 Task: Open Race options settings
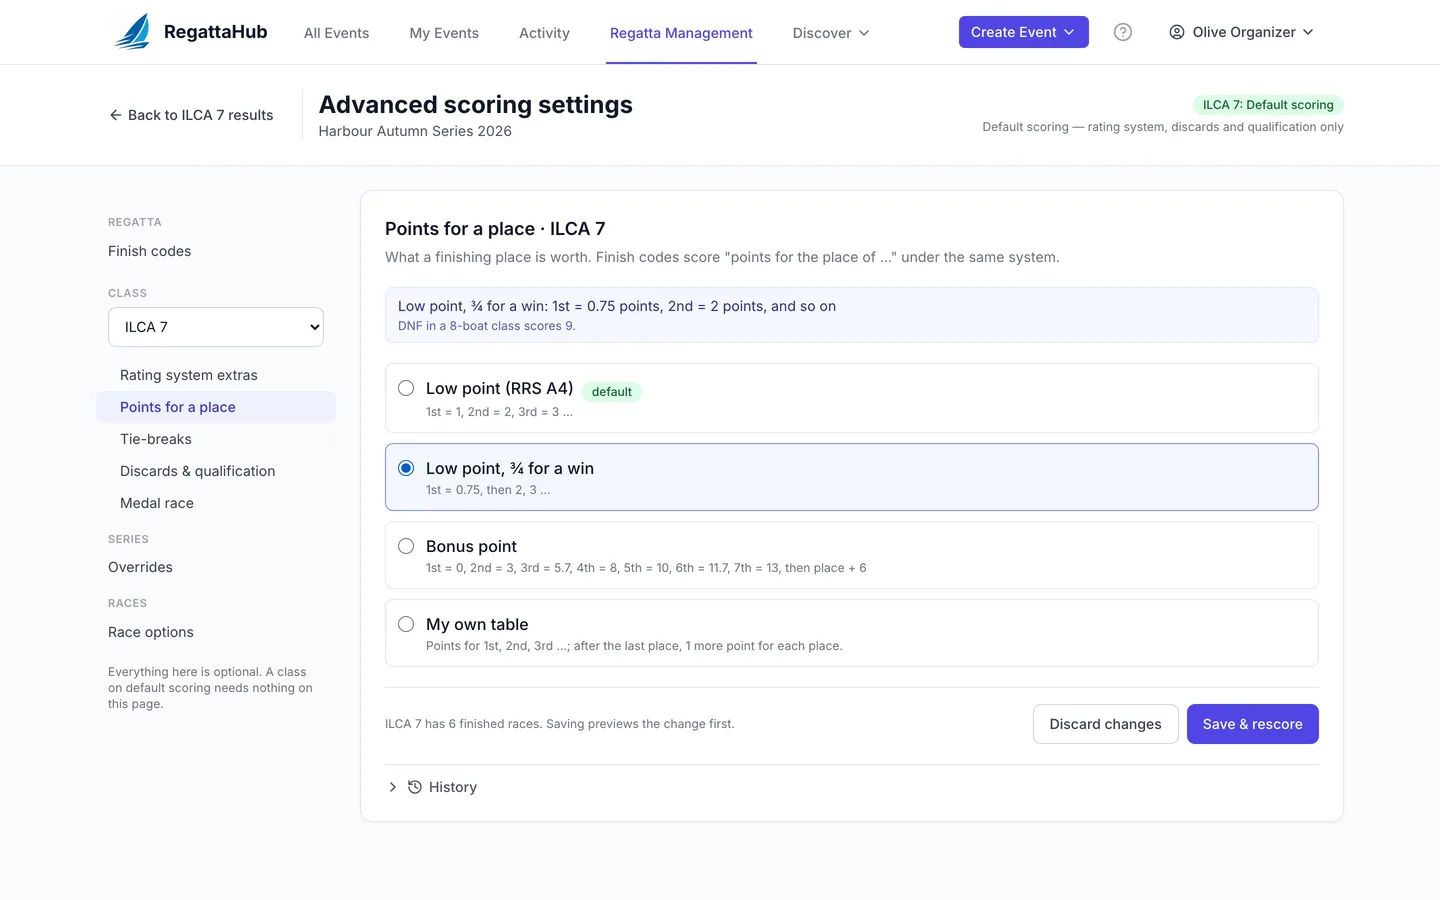151,632
